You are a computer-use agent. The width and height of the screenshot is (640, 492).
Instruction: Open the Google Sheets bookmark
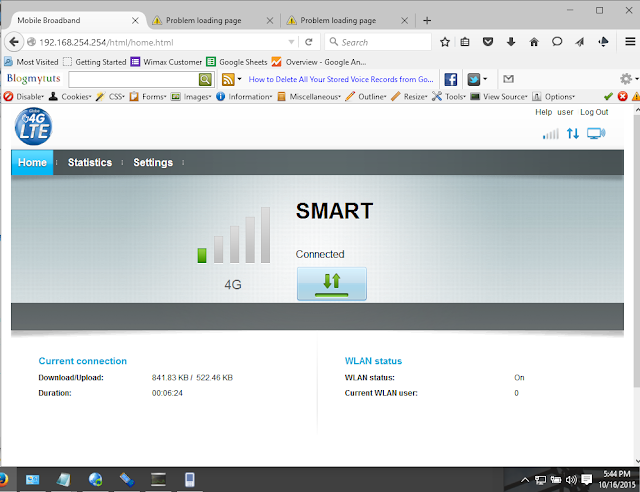click(237, 62)
